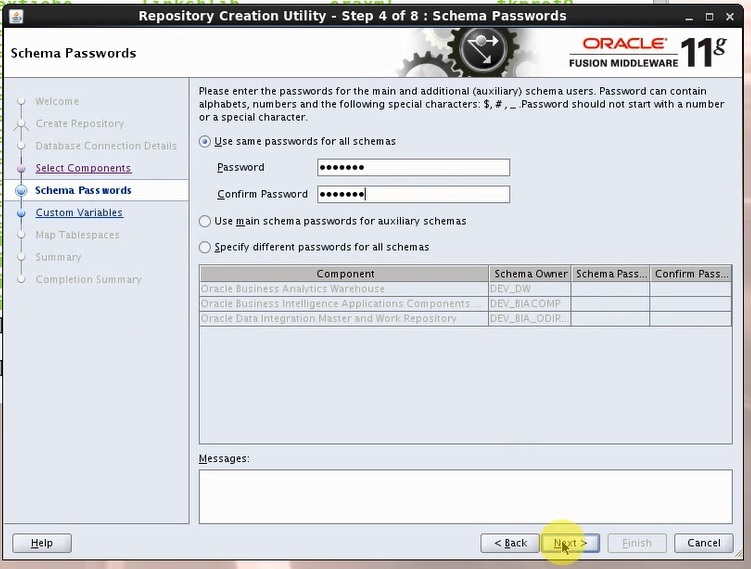
Task: Click the Select Components step bullet icon
Action: click(x=21, y=169)
